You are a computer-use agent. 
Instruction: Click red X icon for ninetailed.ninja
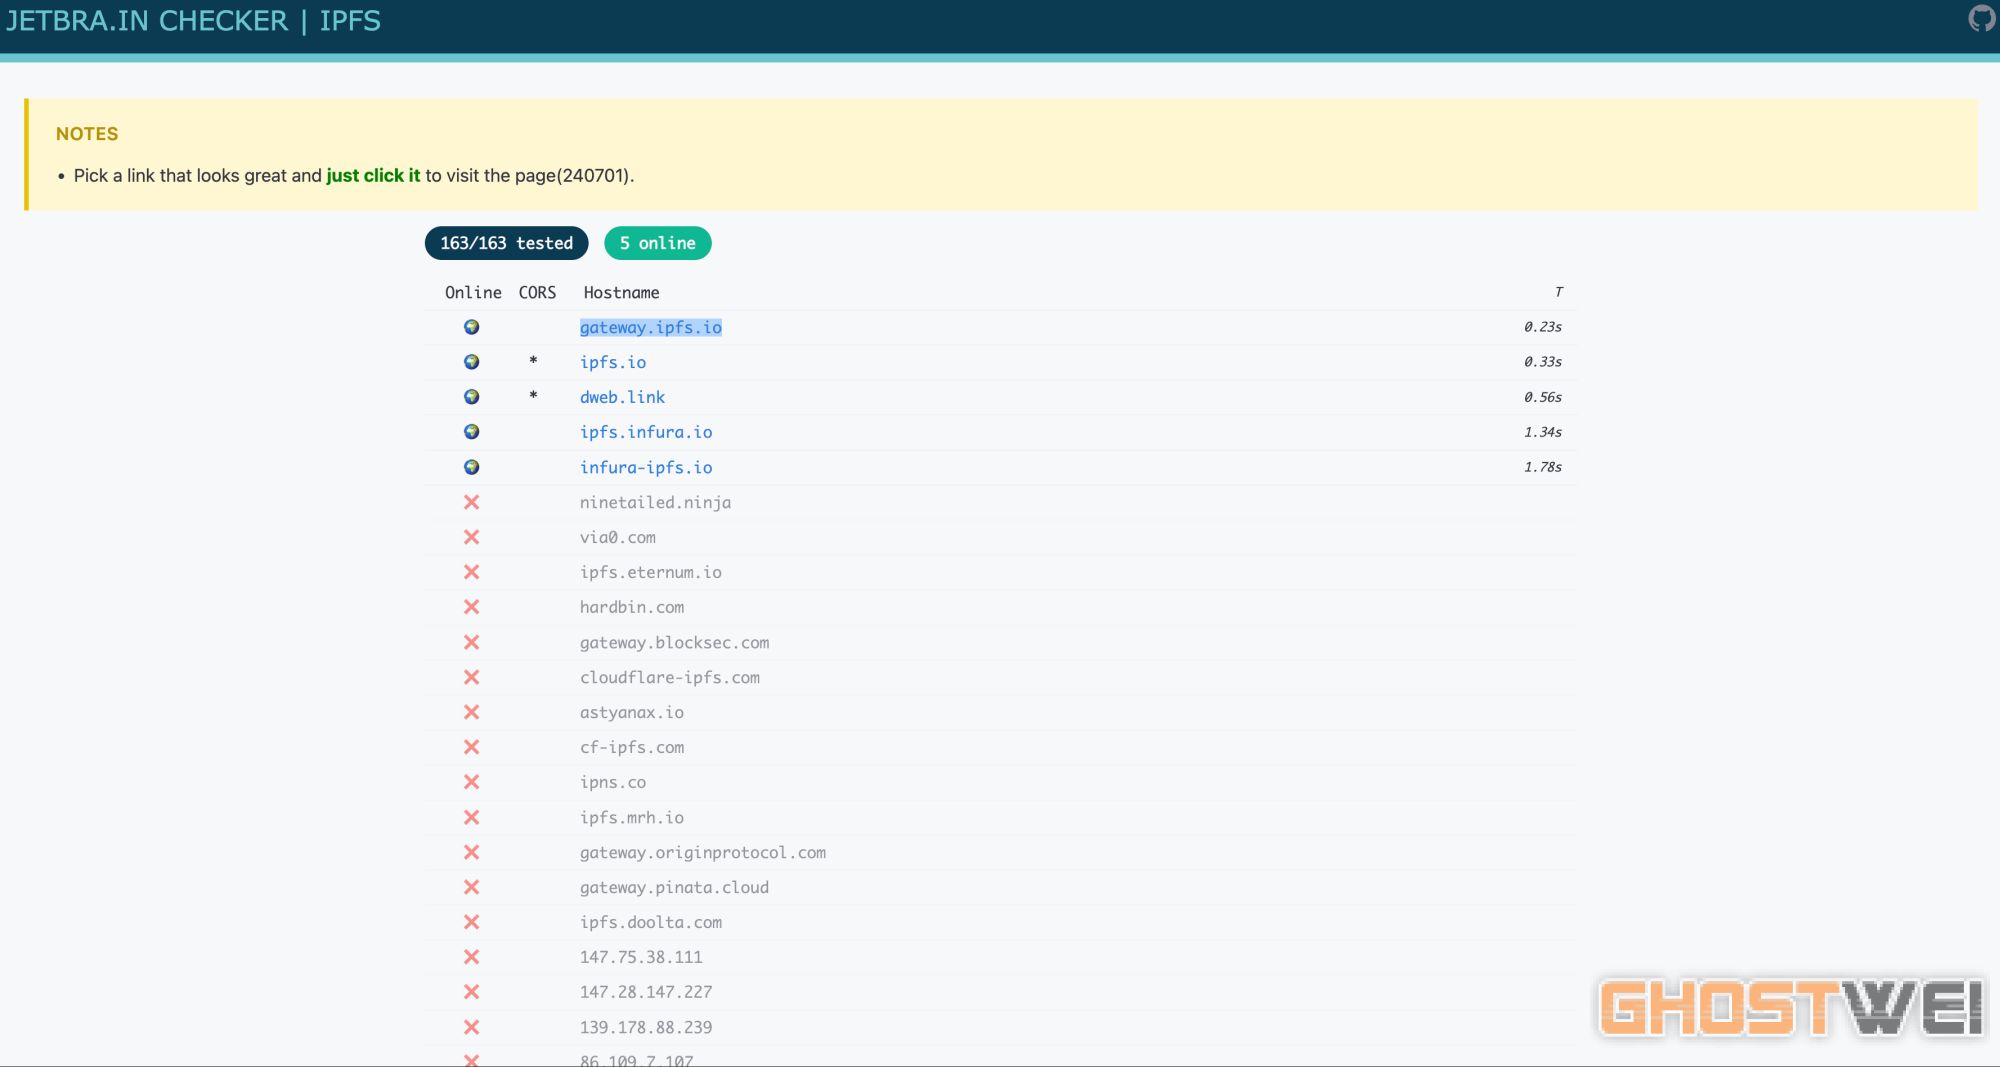(471, 502)
